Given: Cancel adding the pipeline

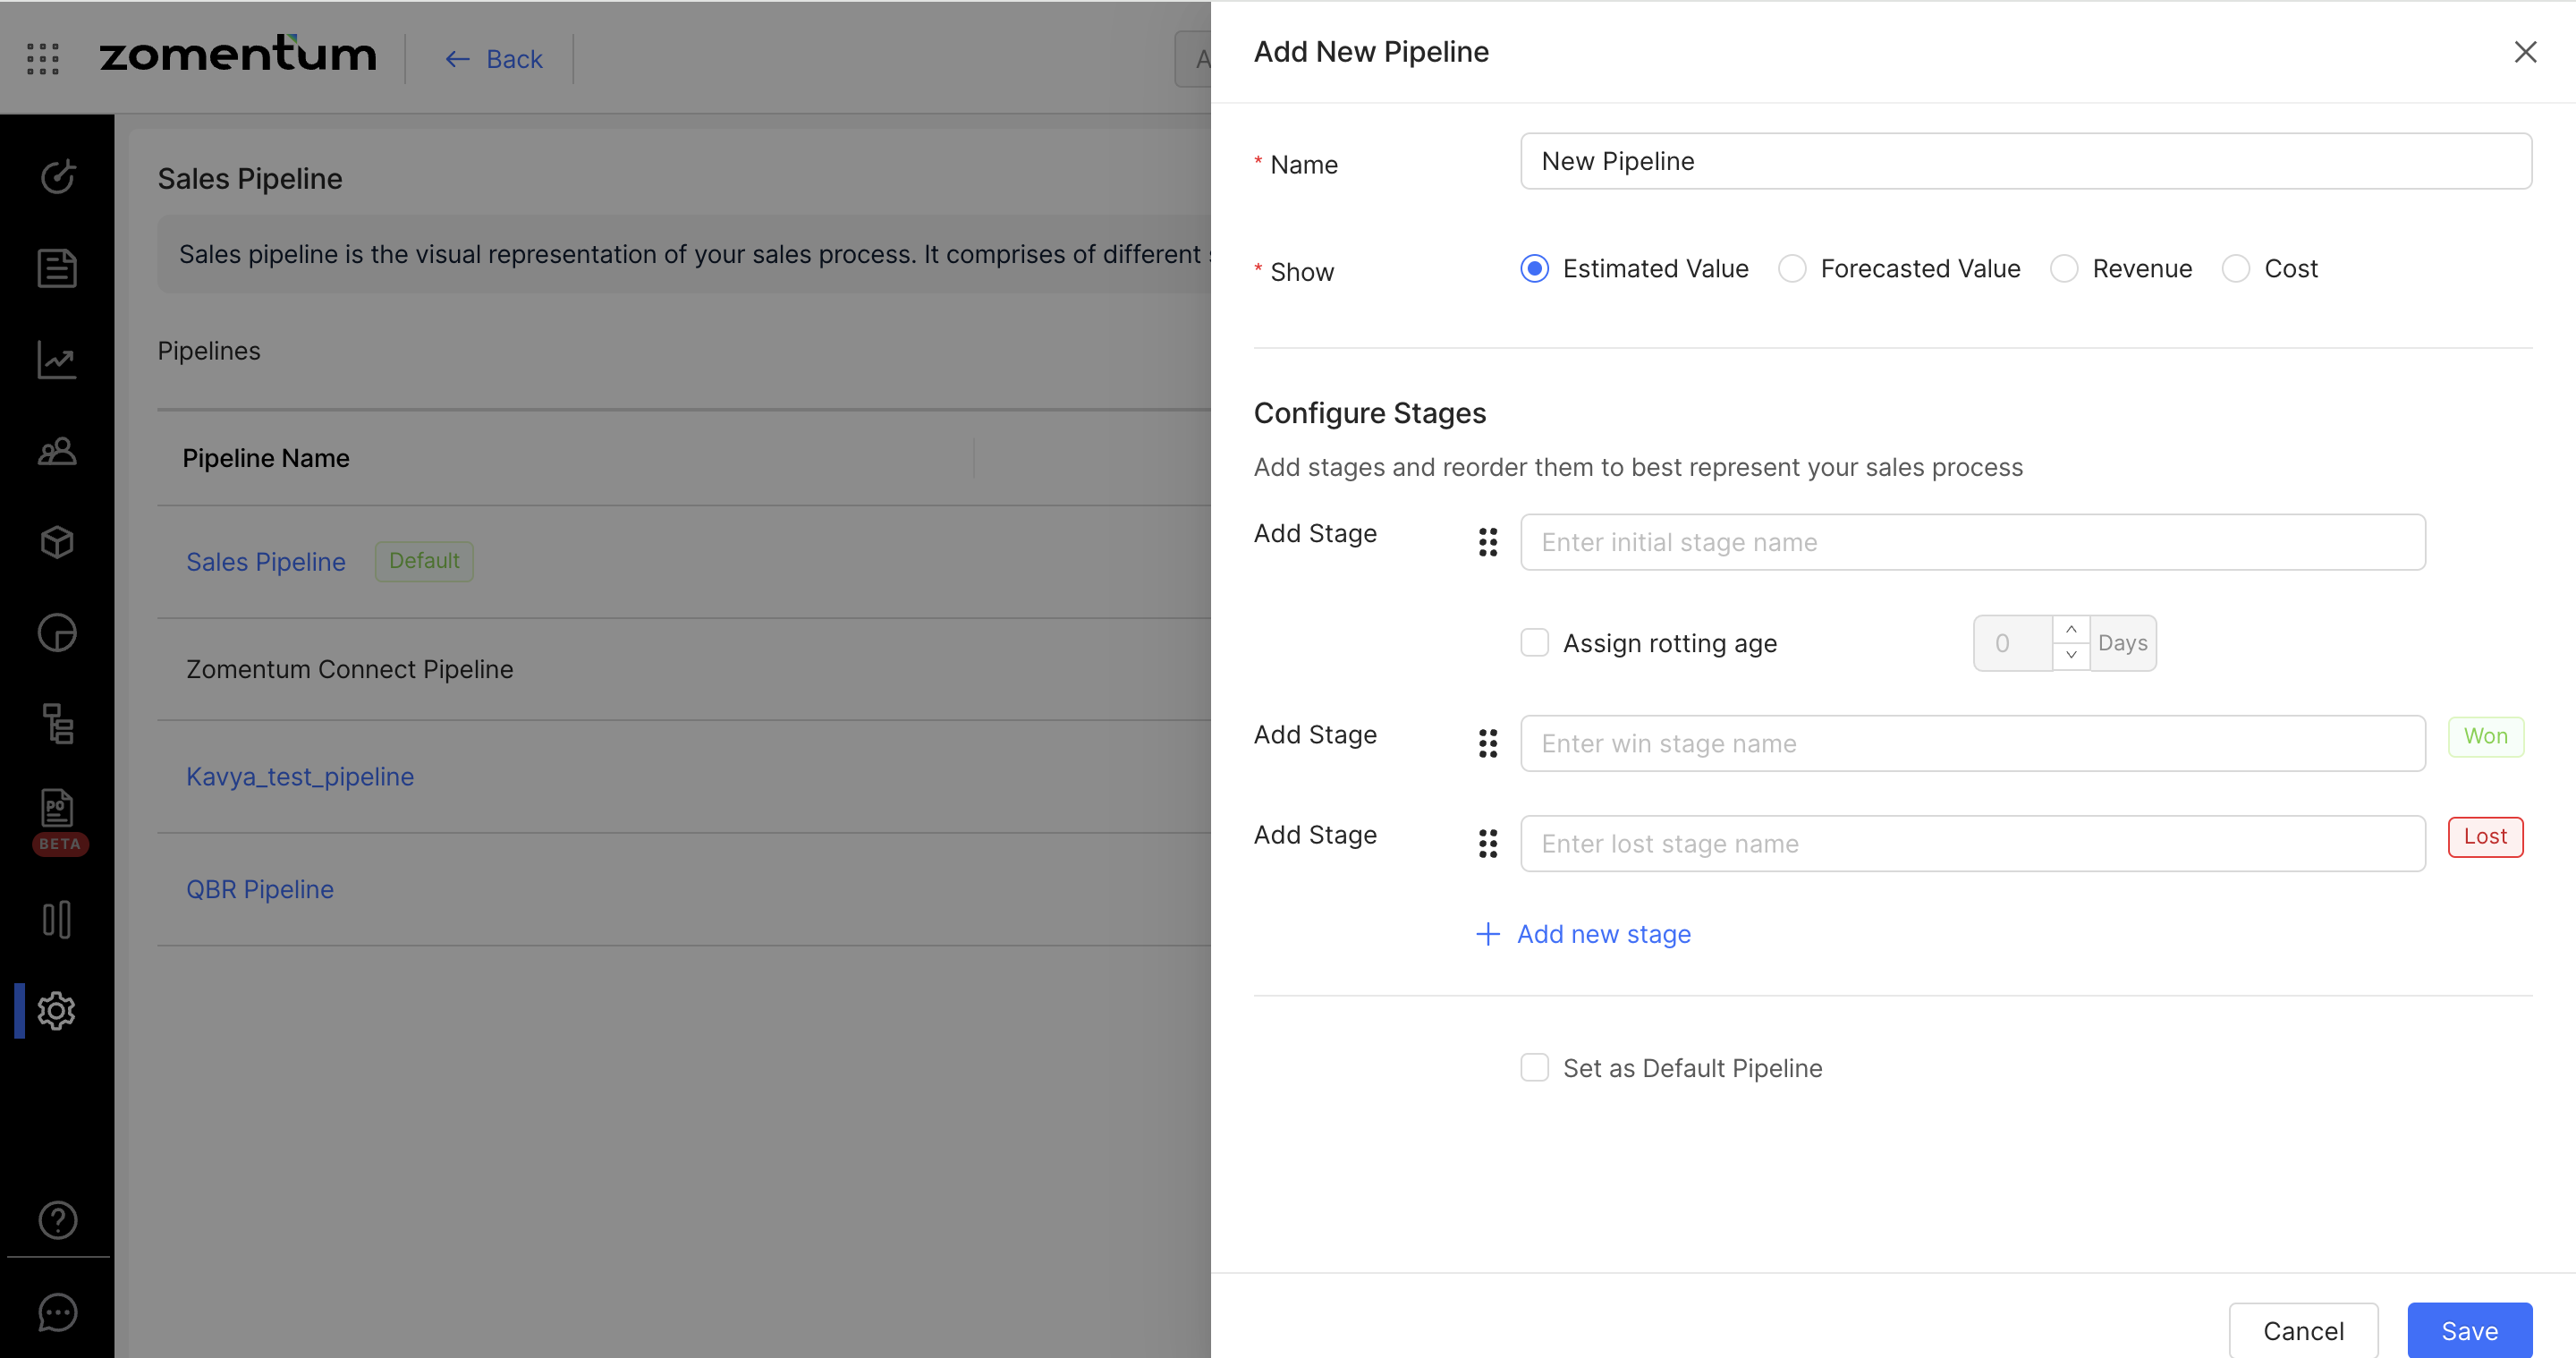Looking at the screenshot, I should pos(2302,1331).
